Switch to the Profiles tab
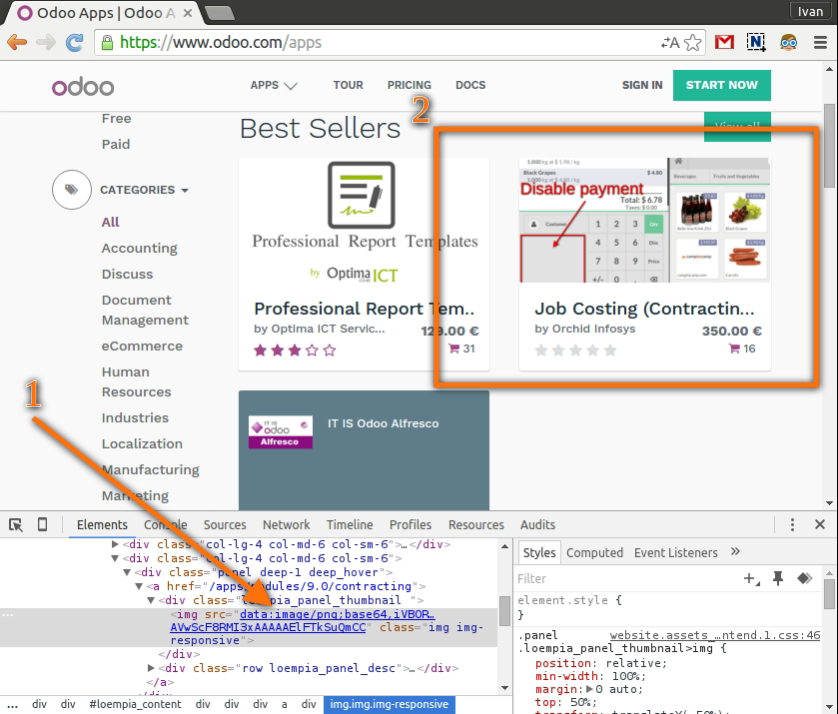Viewport: 838px width, 714px height. (410, 525)
